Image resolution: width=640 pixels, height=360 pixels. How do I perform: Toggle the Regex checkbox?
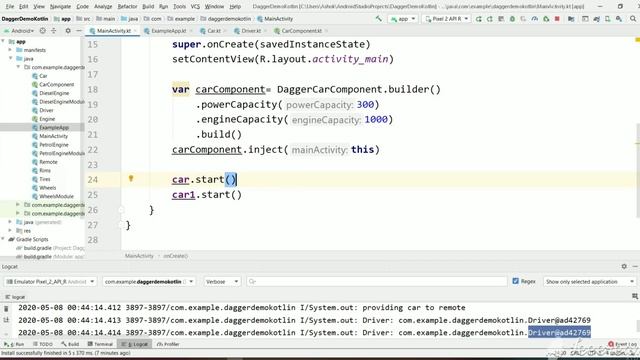[516, 281]
